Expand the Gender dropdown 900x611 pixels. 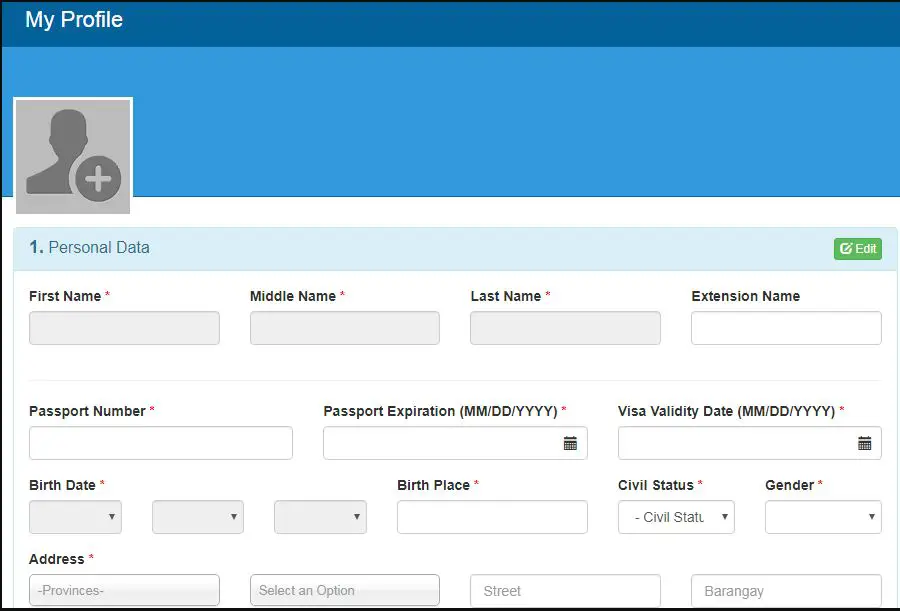(x=823, y=517)
